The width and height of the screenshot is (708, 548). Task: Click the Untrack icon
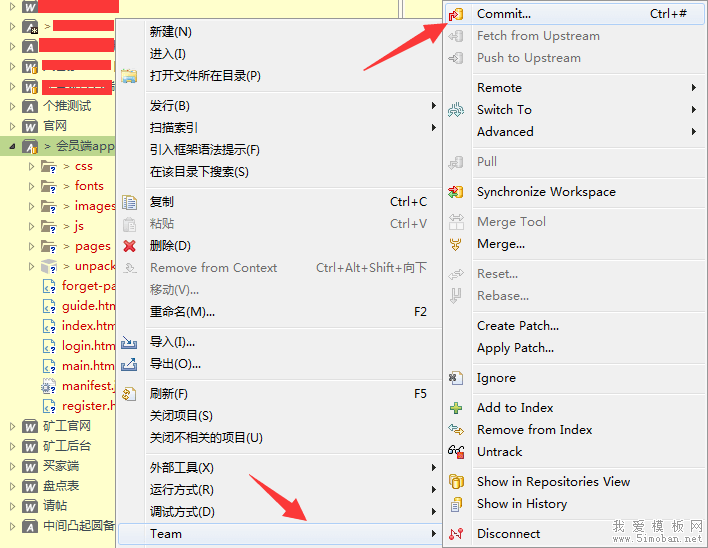pos(456,452)
